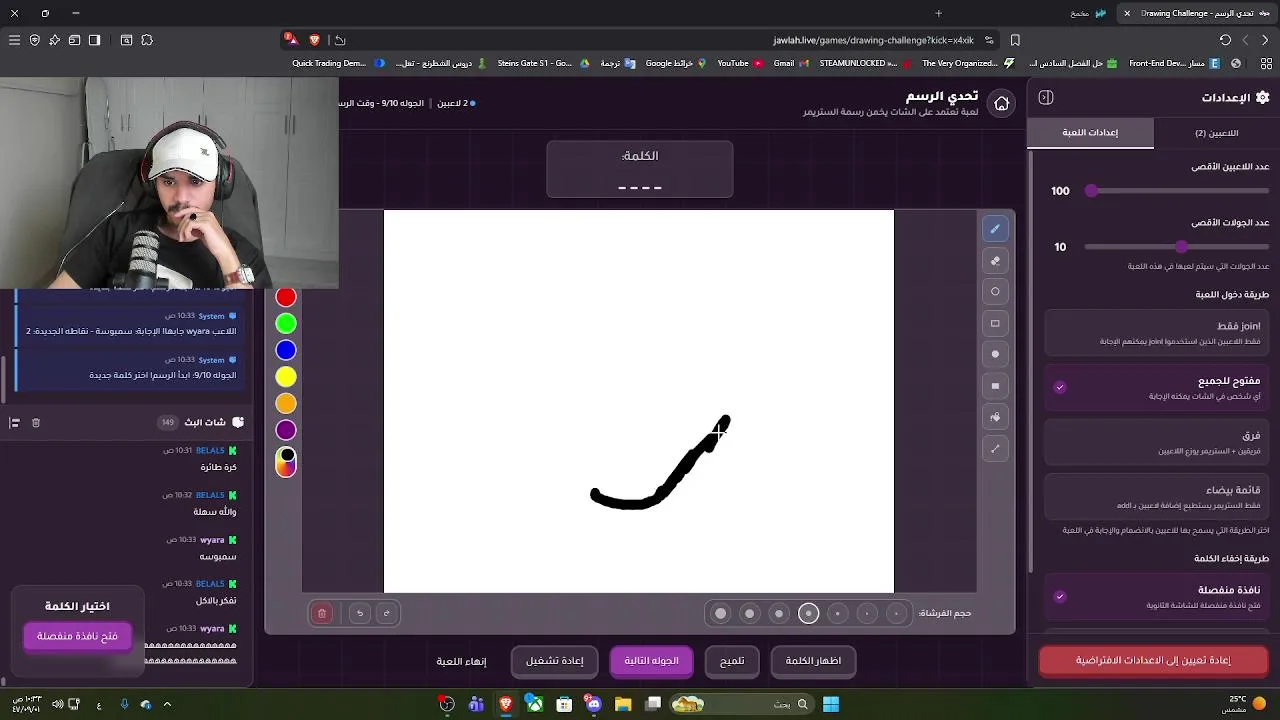Click 'إعادة تشغيل' restart button
Image resolution: width=1280 pixels, height=720 pixels.
[x=555, y=661]
